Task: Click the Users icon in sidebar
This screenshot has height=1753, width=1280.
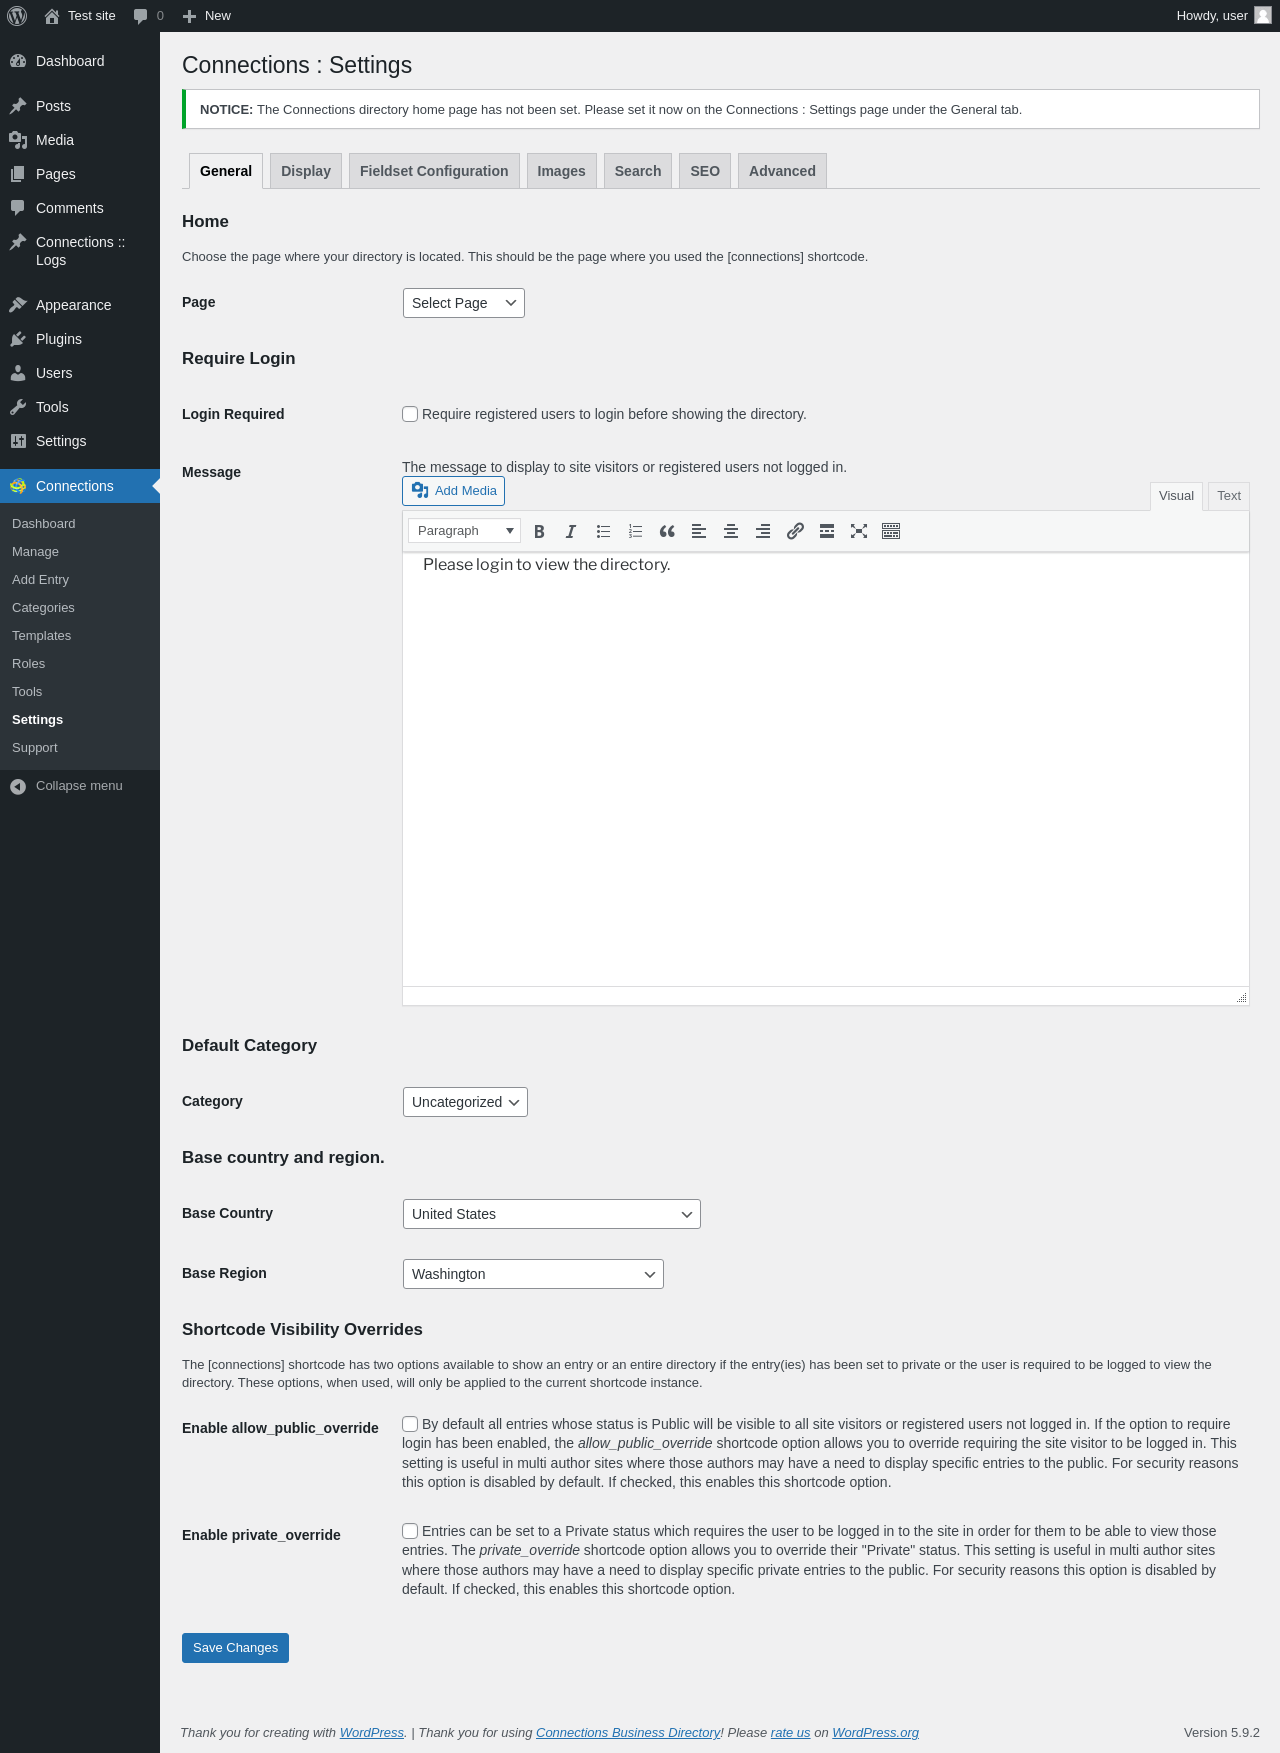Action: 18,373
